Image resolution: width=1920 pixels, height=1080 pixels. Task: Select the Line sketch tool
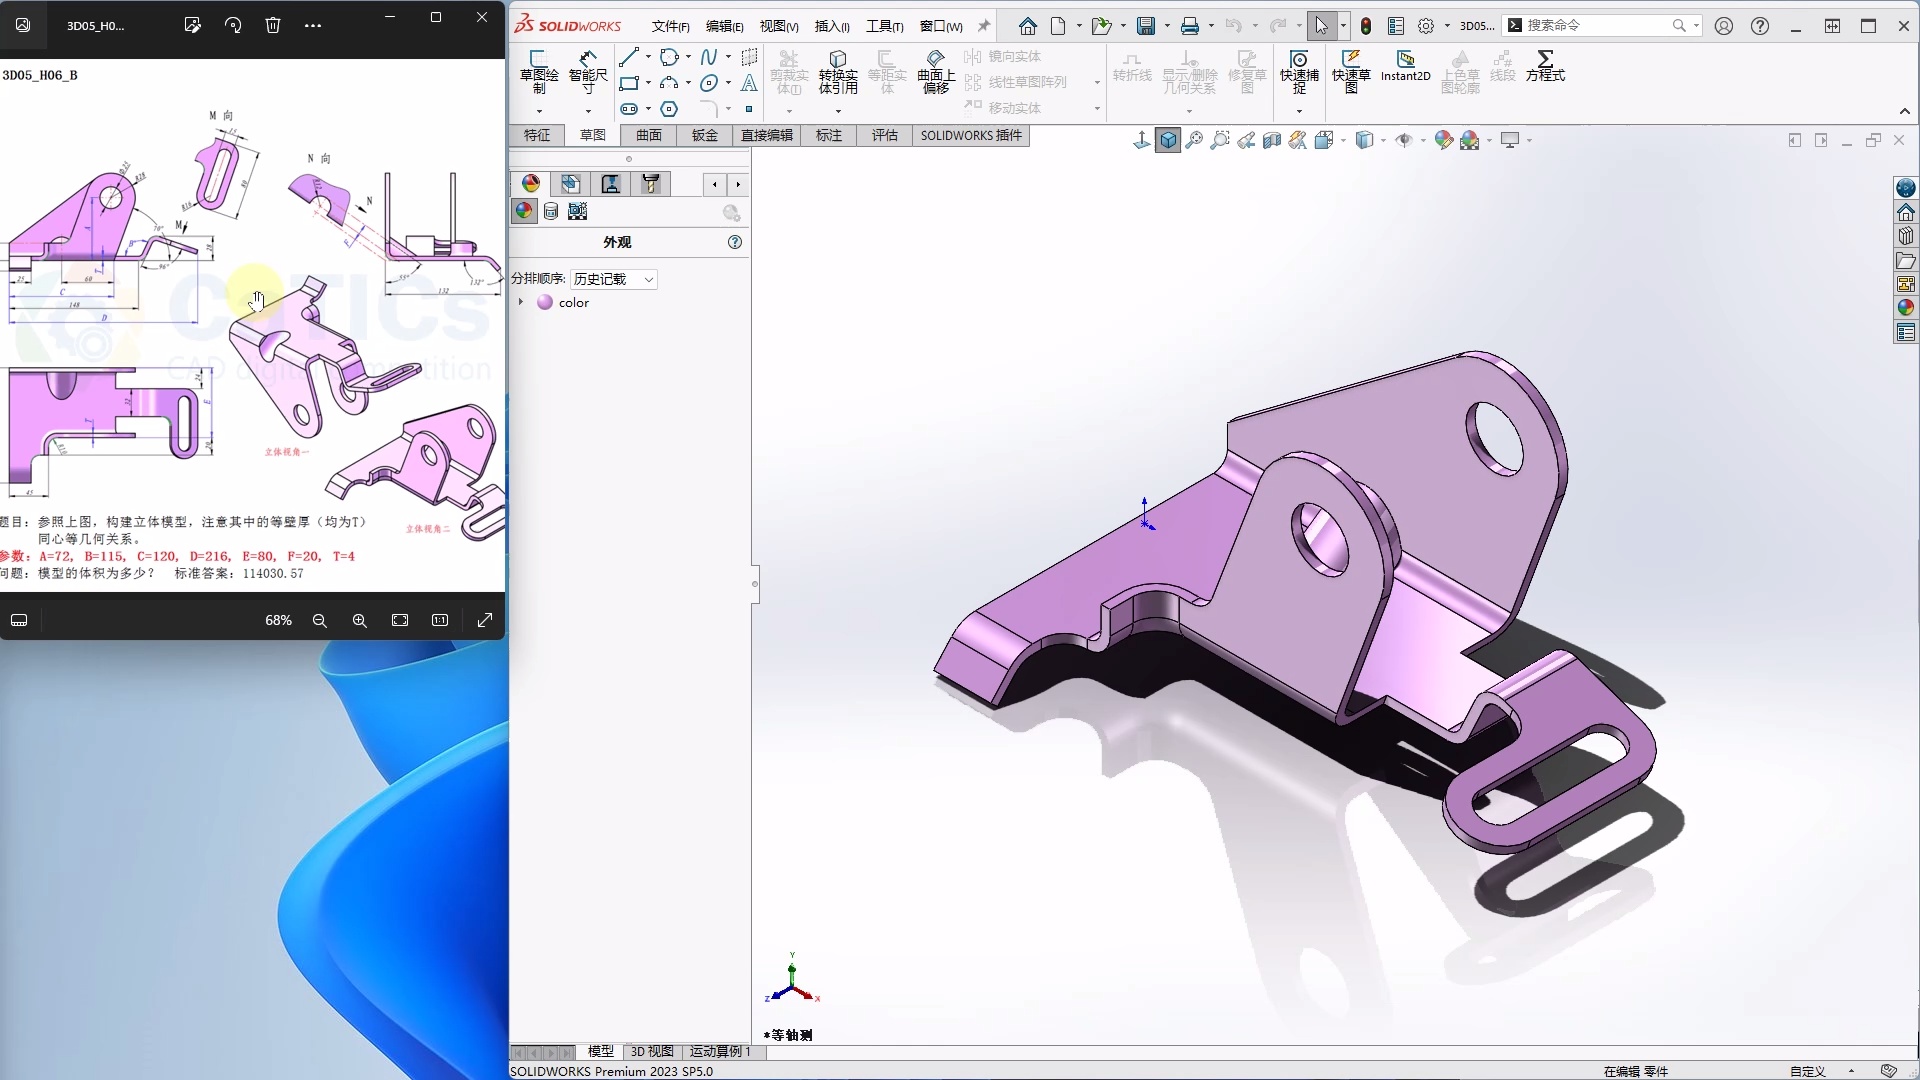click(x=630, y=57)
